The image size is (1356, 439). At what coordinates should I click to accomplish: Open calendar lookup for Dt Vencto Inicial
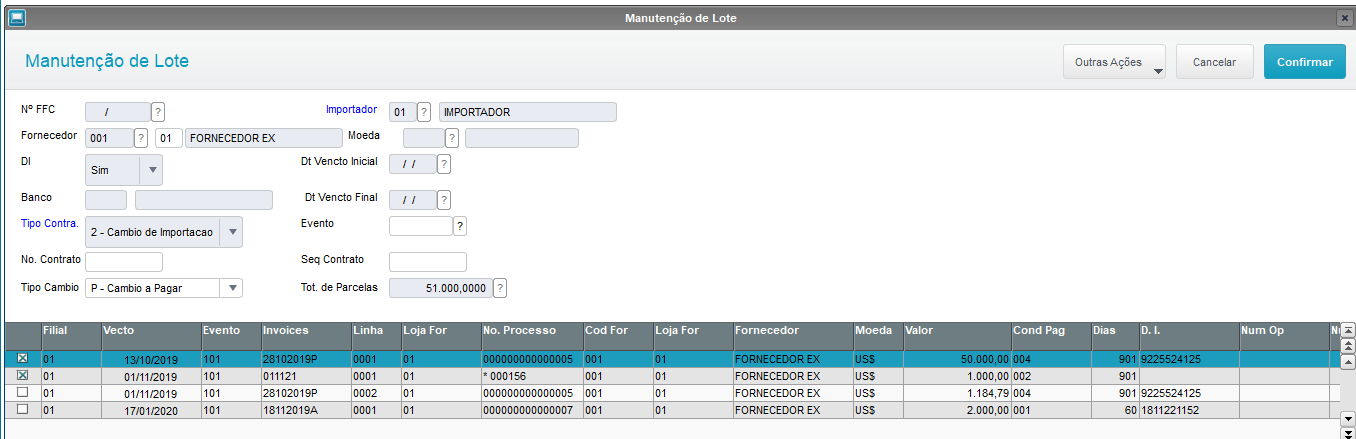(x=444, y=164)
